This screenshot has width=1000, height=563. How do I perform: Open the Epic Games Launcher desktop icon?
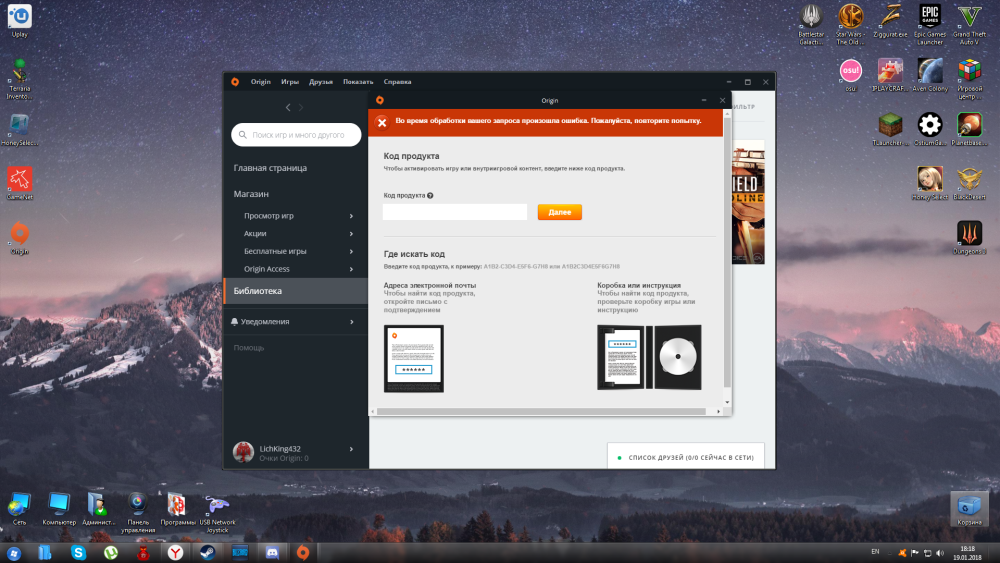[930, 24]
